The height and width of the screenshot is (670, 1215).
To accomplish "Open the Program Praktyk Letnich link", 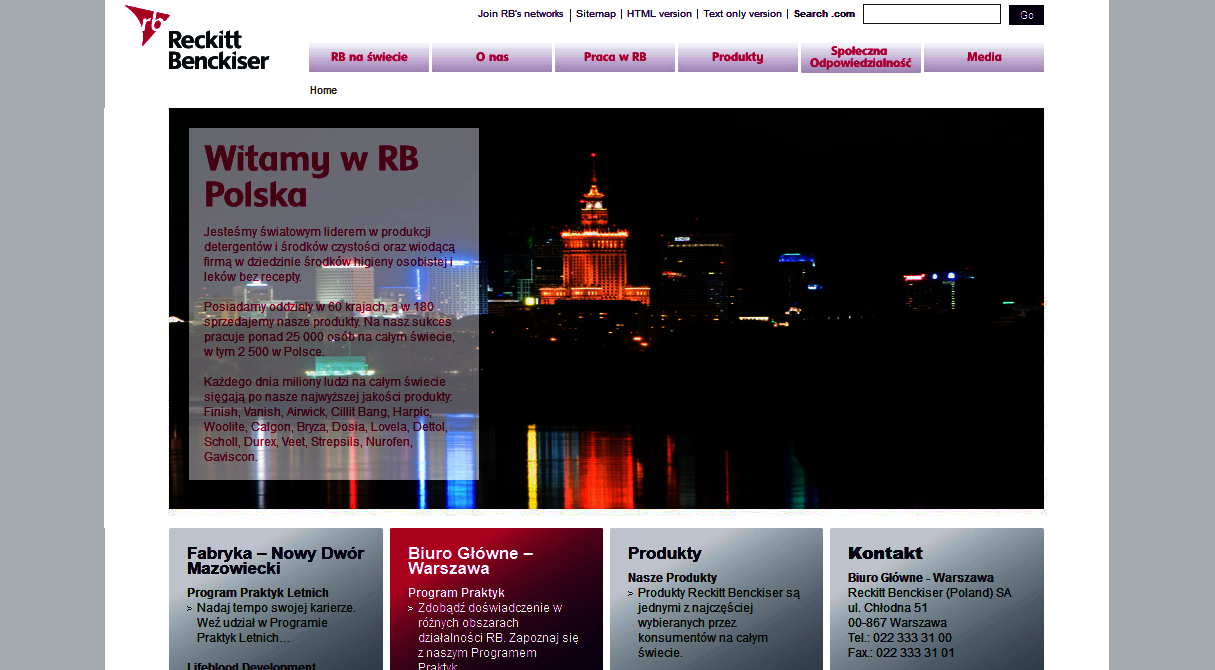I will coord(258,593).
